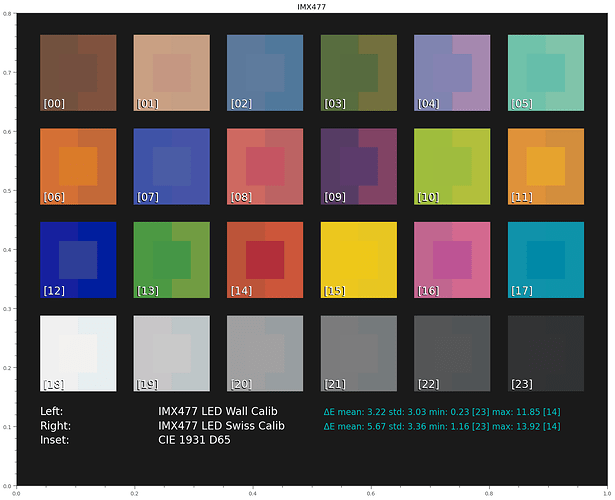
Task: Select the bluish green patch labeled [05]
Action: tap(546, 73)
